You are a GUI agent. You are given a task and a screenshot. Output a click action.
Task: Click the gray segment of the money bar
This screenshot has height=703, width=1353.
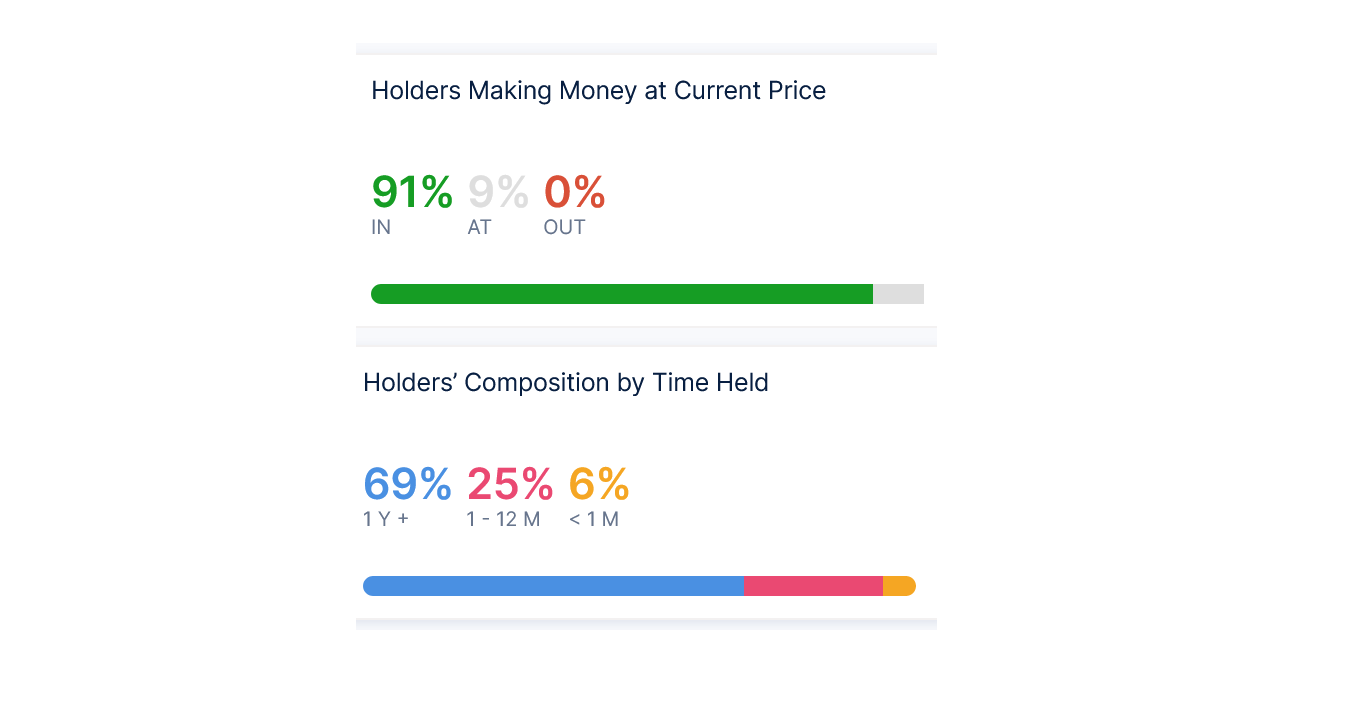tap(898, 294)
